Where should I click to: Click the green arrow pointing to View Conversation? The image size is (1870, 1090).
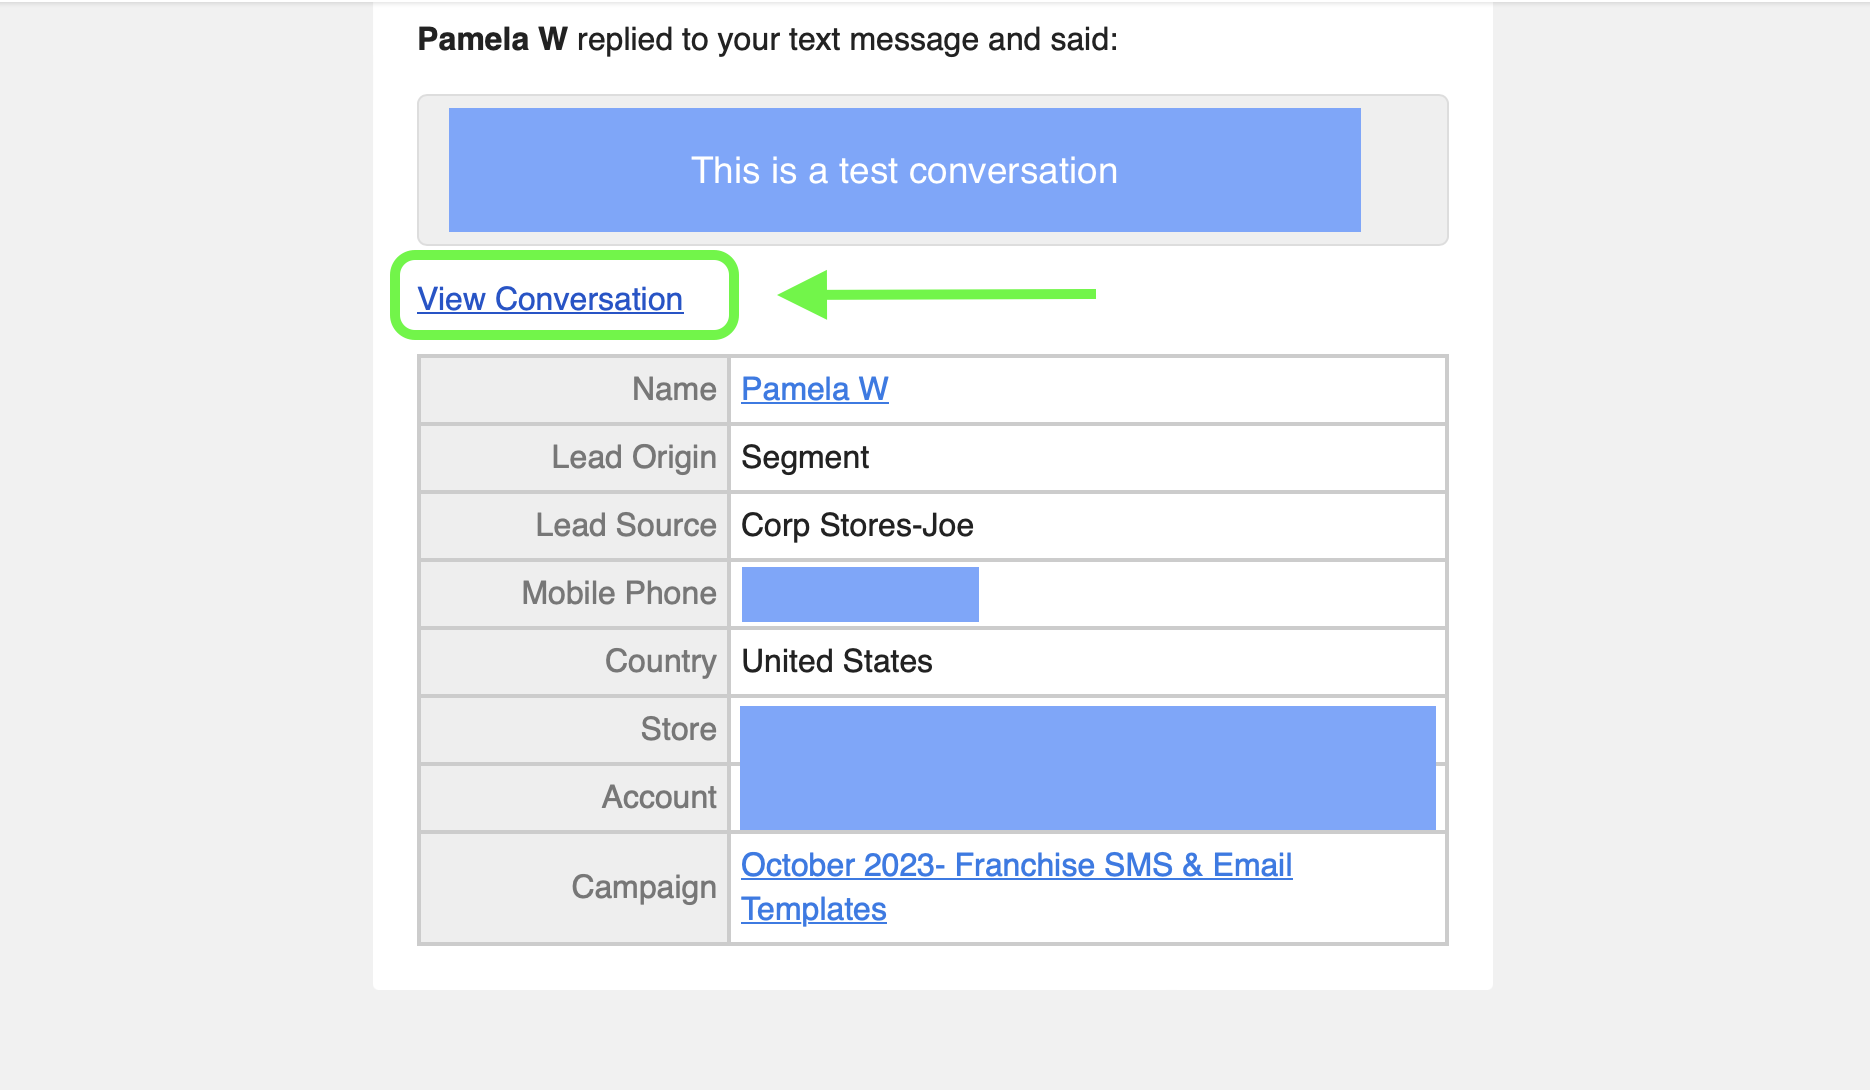tap(937, 294)
